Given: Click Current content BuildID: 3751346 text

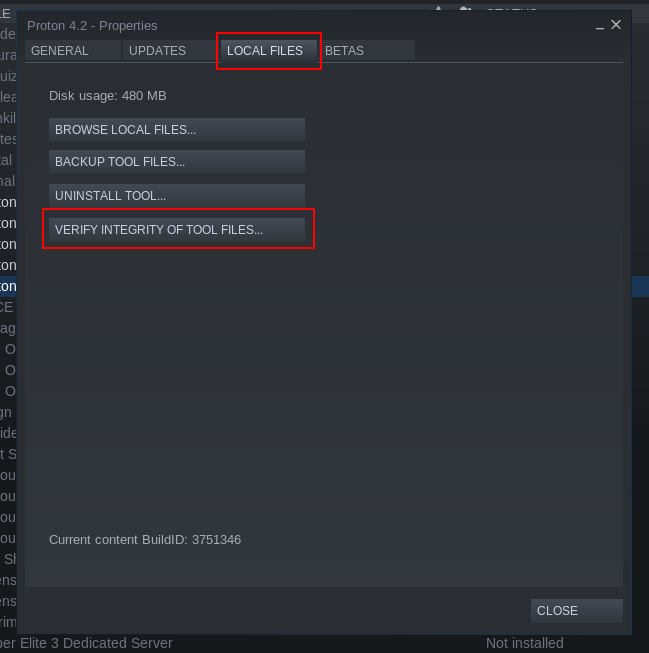Looking at the screenshot, I should tap(145, 540).
